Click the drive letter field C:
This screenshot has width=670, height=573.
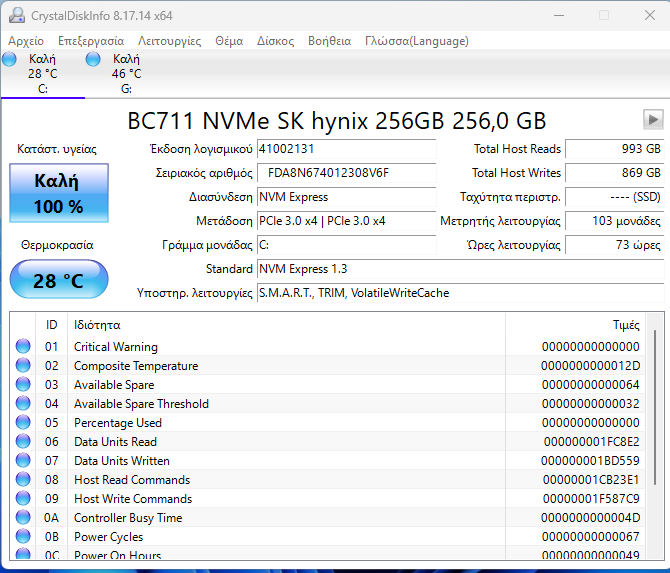click(x=347, y=245)
